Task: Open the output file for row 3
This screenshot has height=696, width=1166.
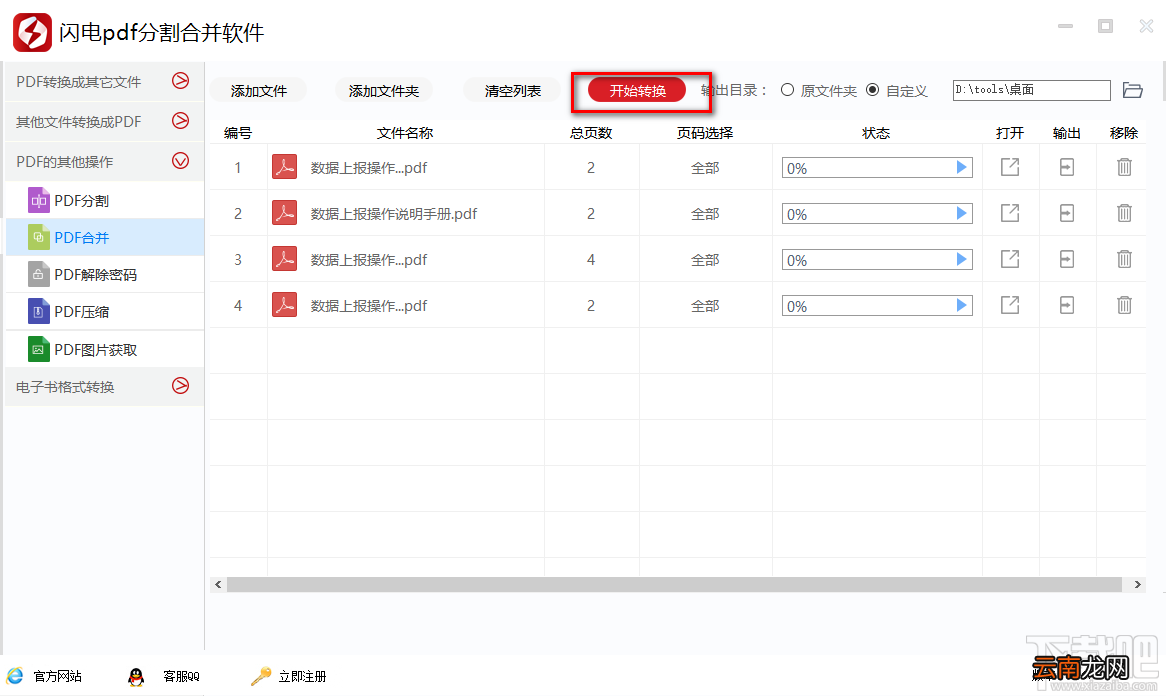Action: (1010, 260)
